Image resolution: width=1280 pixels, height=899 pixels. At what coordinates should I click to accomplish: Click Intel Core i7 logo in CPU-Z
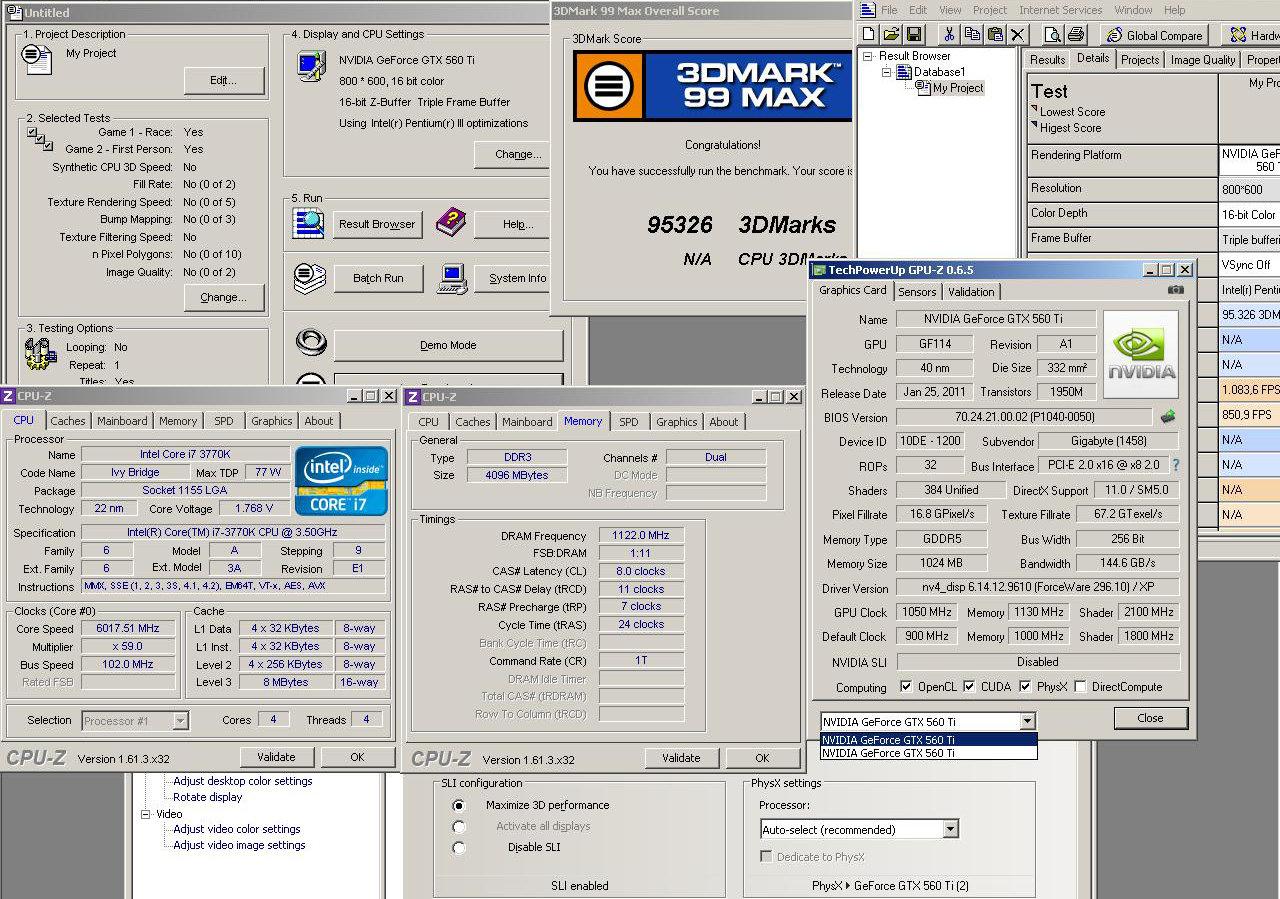tap(341, 481)
